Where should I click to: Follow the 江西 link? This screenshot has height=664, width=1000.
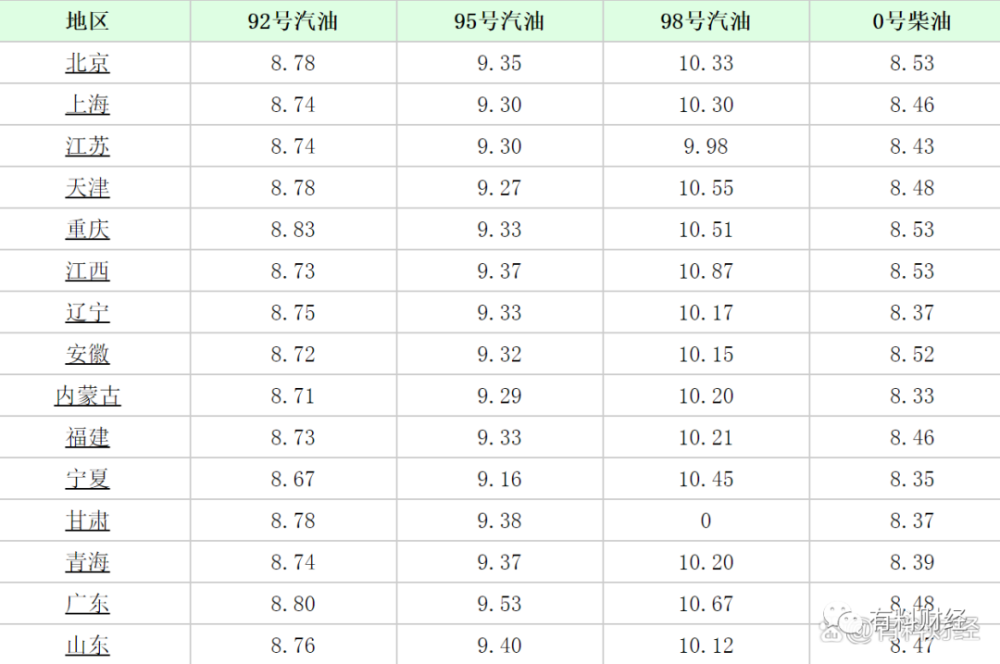[88, 272]
